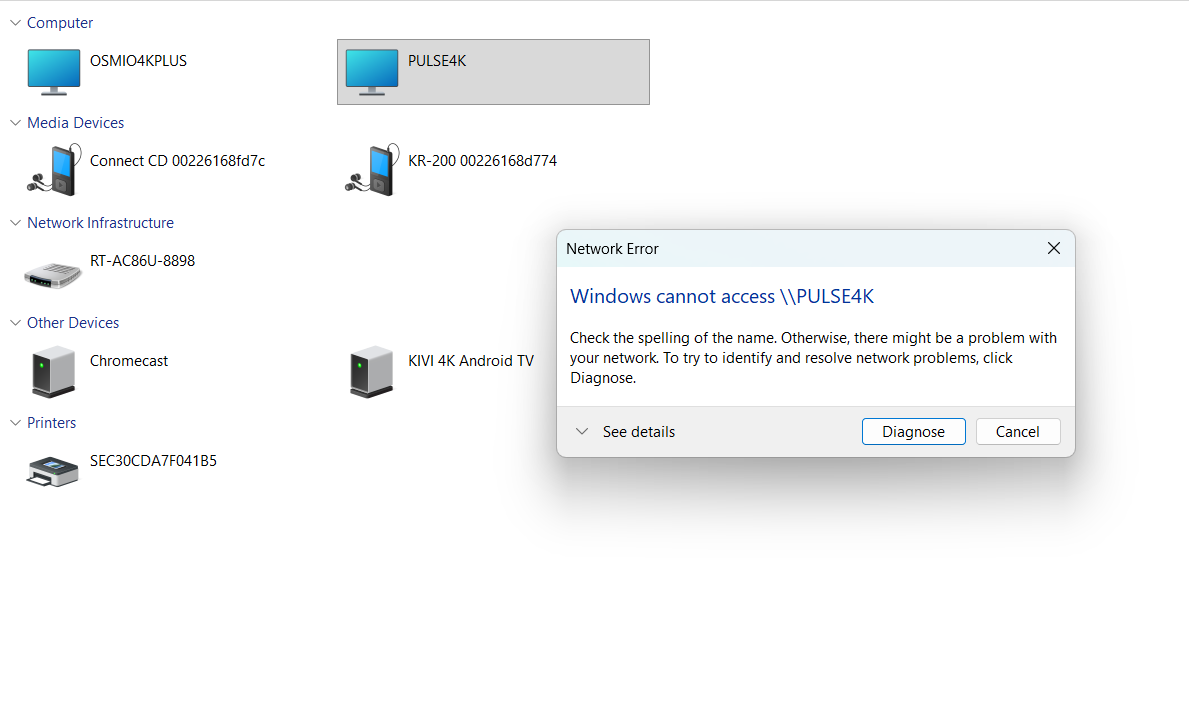Click the Printers group header

[x=52, y=423]
